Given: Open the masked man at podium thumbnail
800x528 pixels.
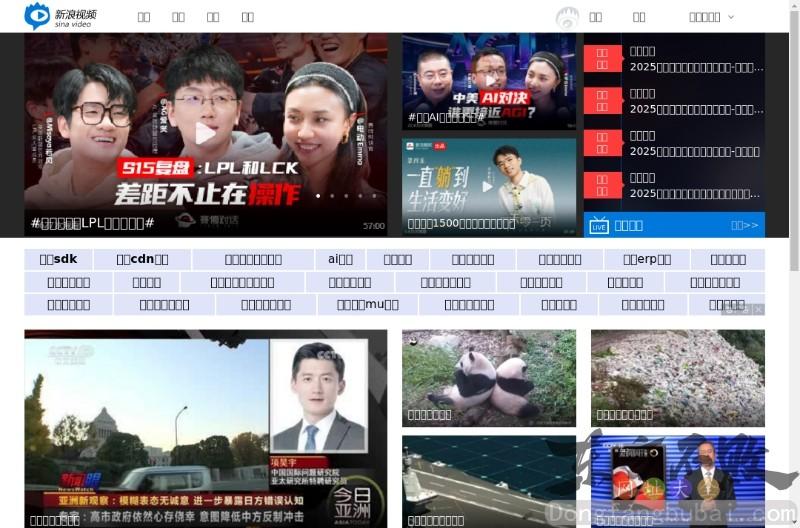Looking at the screenshot, I should tap(678, 482).
